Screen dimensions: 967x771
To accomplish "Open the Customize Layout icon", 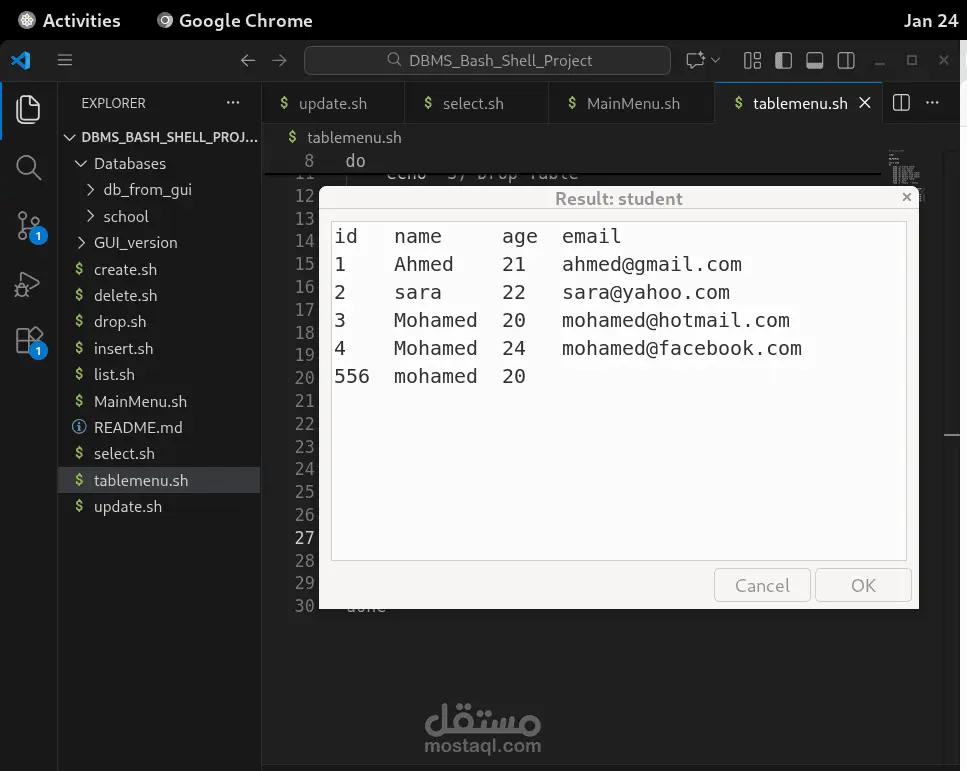I will [752, 60].
